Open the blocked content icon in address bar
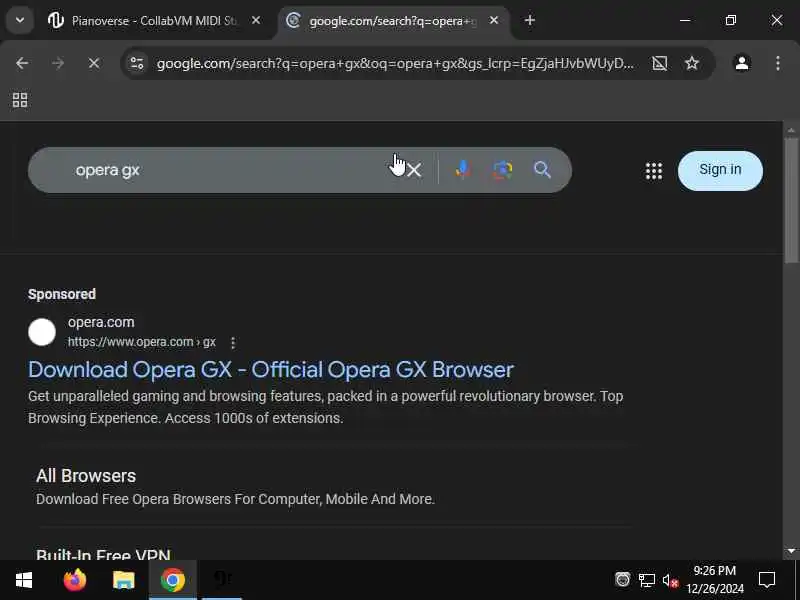The height and width of the screenshot is (600, 800). [660, 63]
